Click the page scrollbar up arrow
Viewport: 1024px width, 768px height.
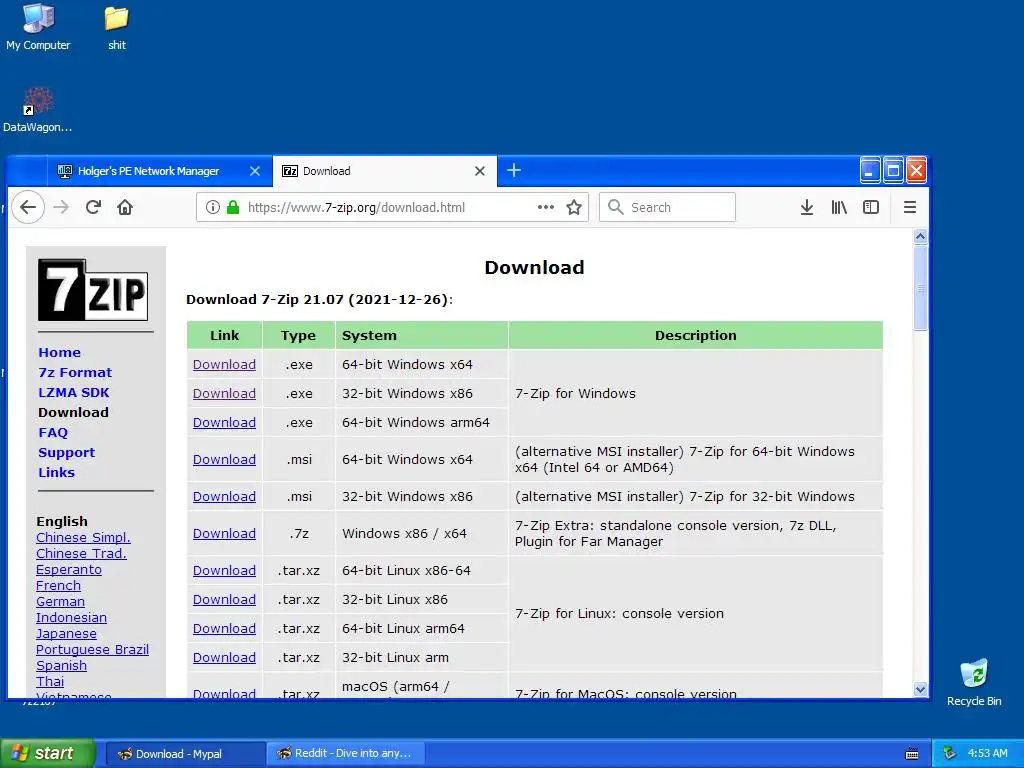(920, 236)
